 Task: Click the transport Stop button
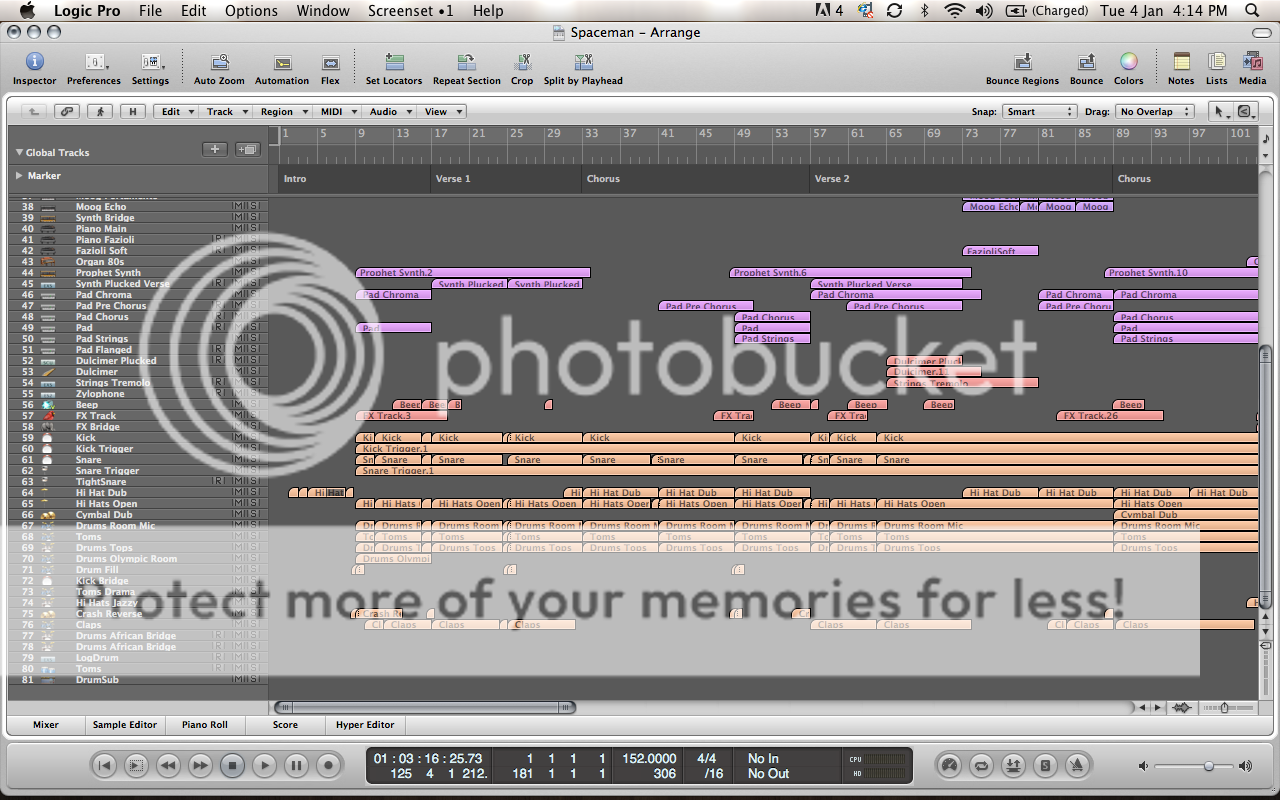click(x=232, y=766)
